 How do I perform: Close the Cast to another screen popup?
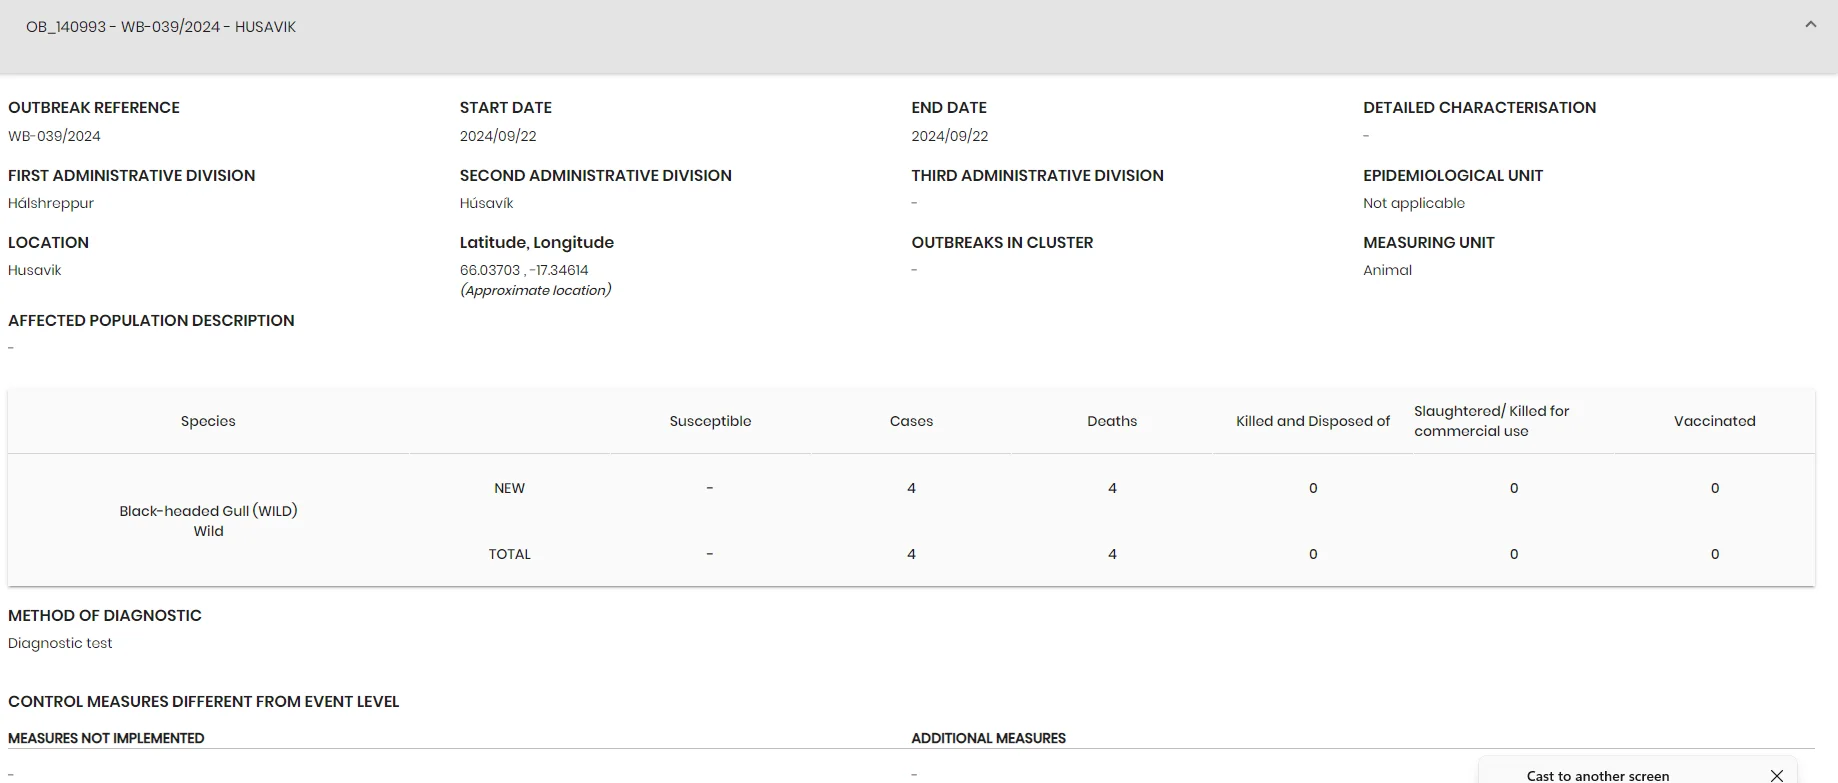tap(1776, 775)
